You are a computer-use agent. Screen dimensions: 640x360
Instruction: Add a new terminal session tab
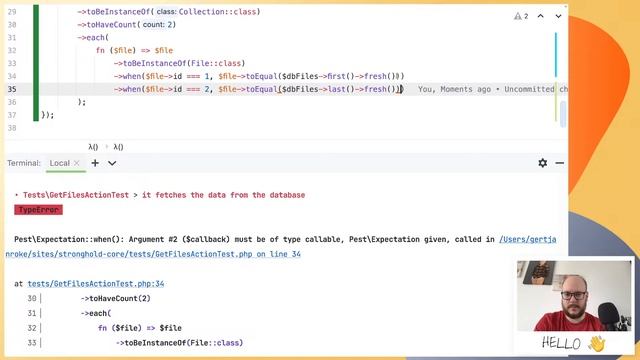coord(95,163)
